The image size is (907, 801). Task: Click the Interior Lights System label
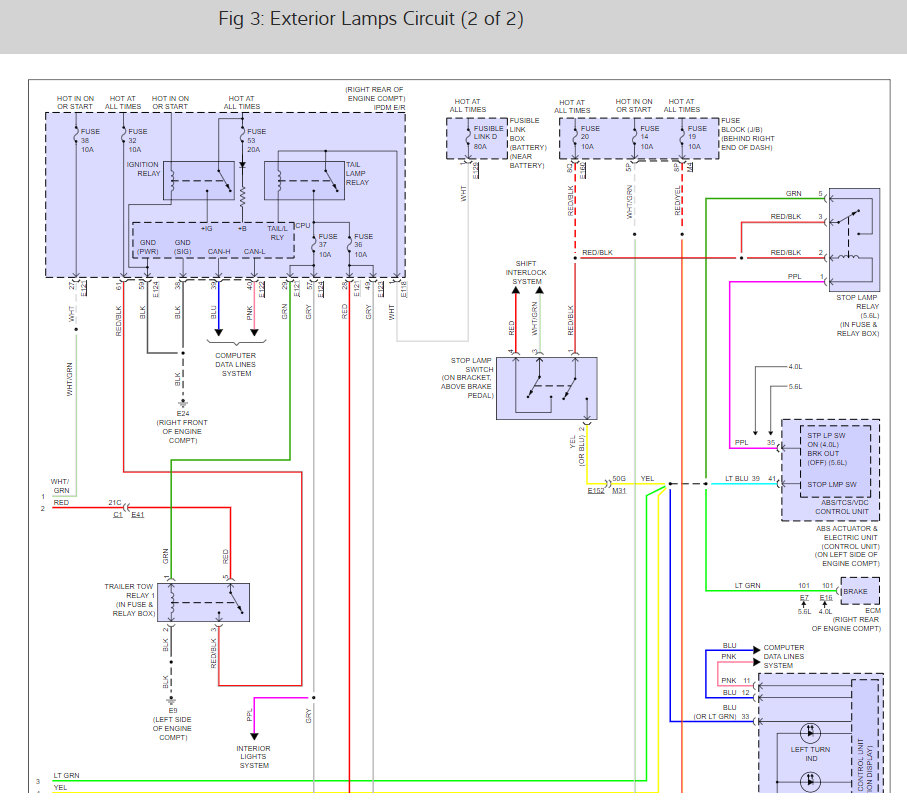click(x=254, y=756)
